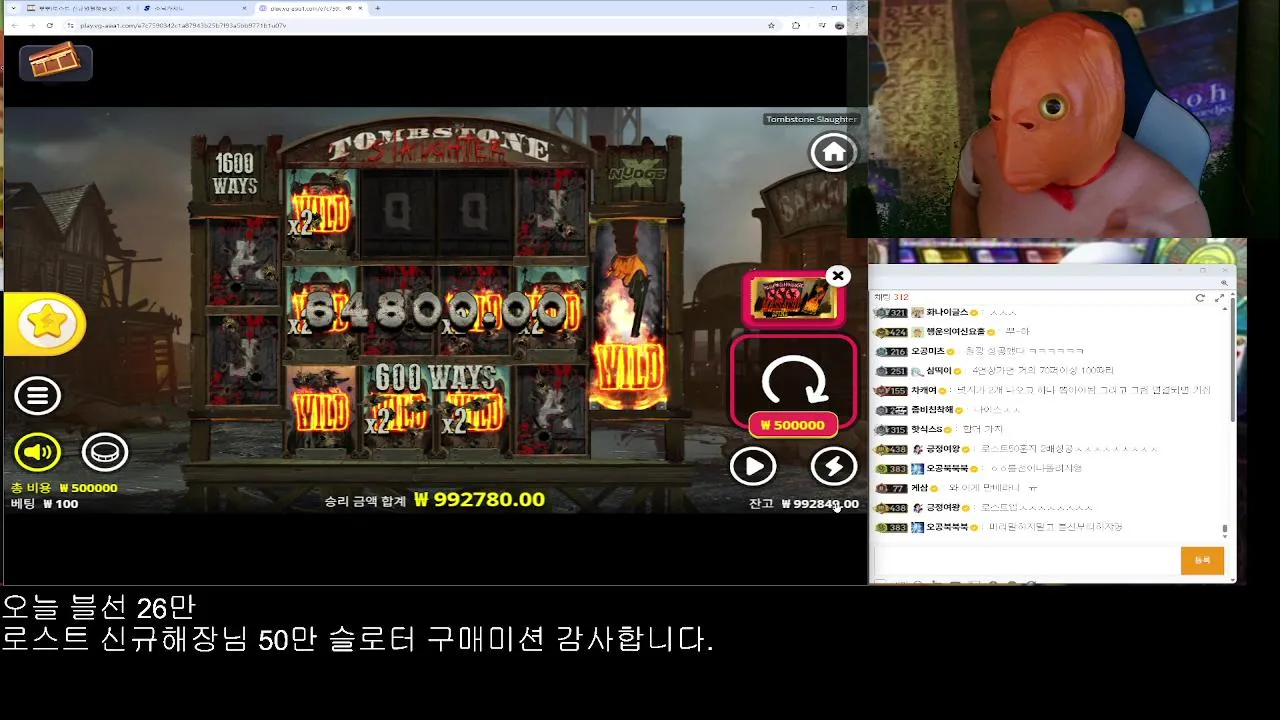
Task: Click the 베팅 ₩100 bet label
Action: click(x=44, y=504)
